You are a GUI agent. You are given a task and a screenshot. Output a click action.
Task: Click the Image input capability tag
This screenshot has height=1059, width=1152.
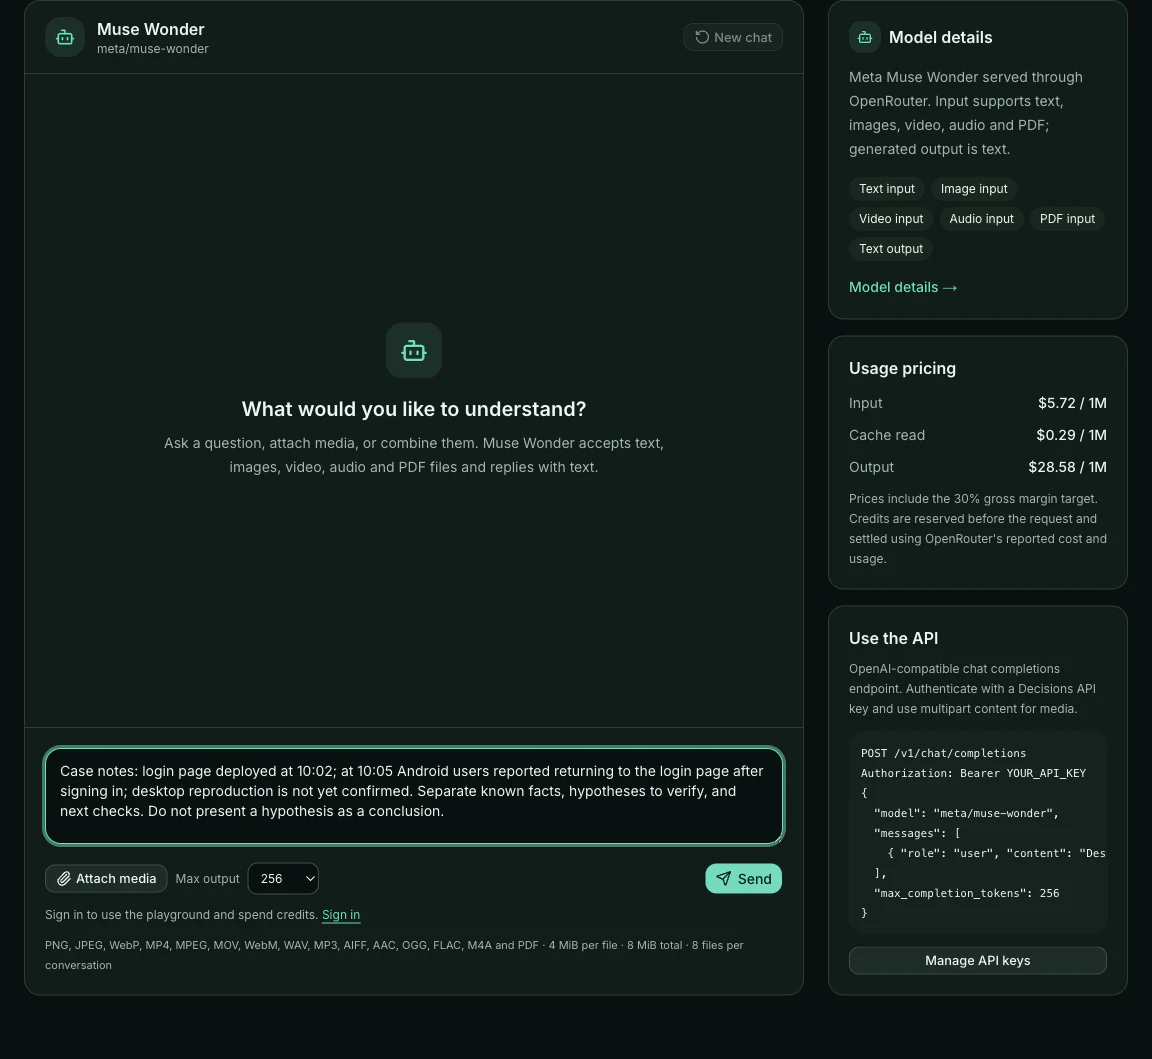pos(973,189)
